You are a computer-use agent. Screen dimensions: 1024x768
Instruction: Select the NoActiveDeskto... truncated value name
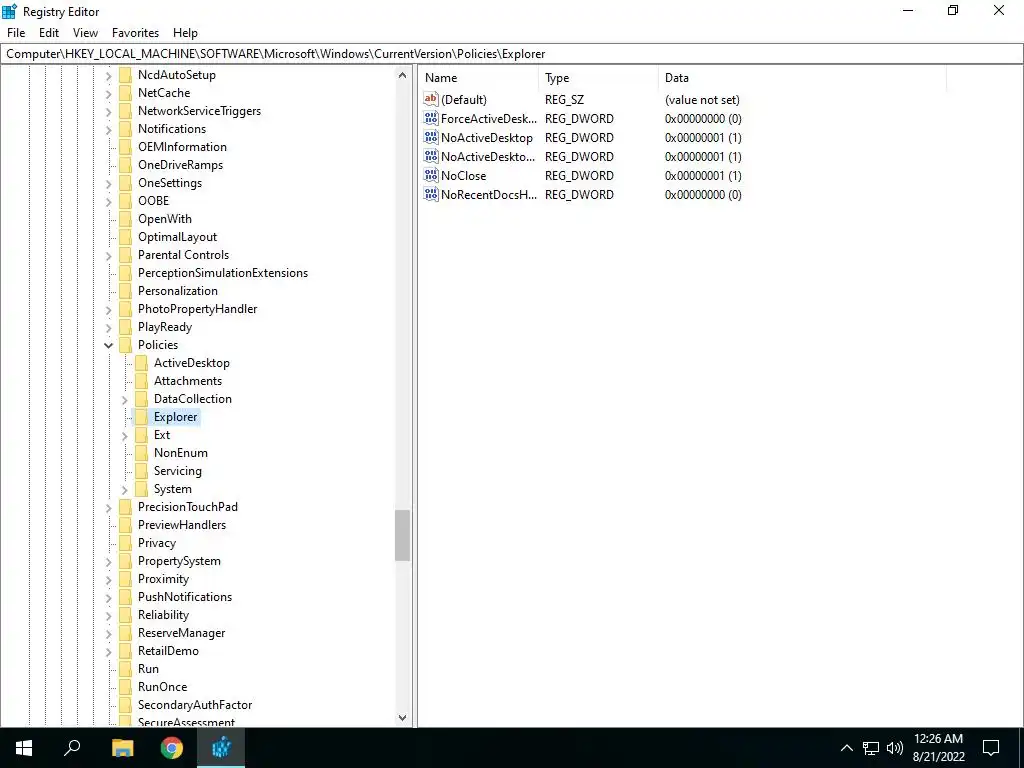pyautogui.click(x=488, y=157)
